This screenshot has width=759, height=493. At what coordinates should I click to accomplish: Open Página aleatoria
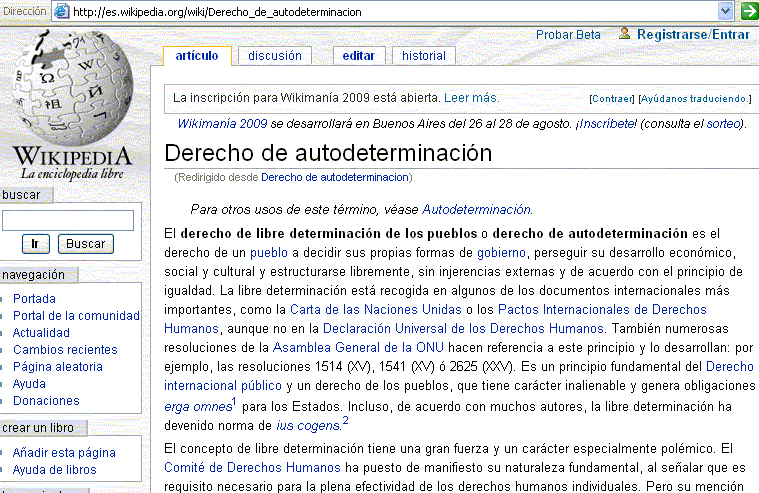click(x=58, y=367)
